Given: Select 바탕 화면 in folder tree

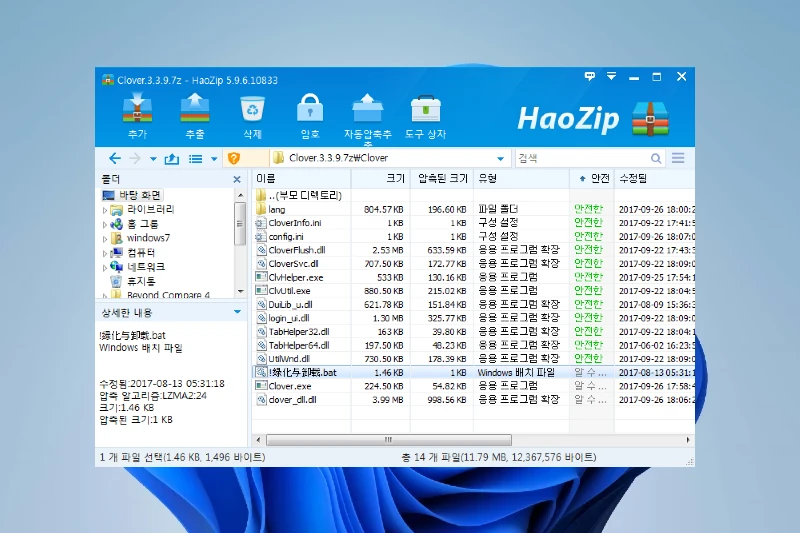Looking at the screenshot, I should 133,195.
